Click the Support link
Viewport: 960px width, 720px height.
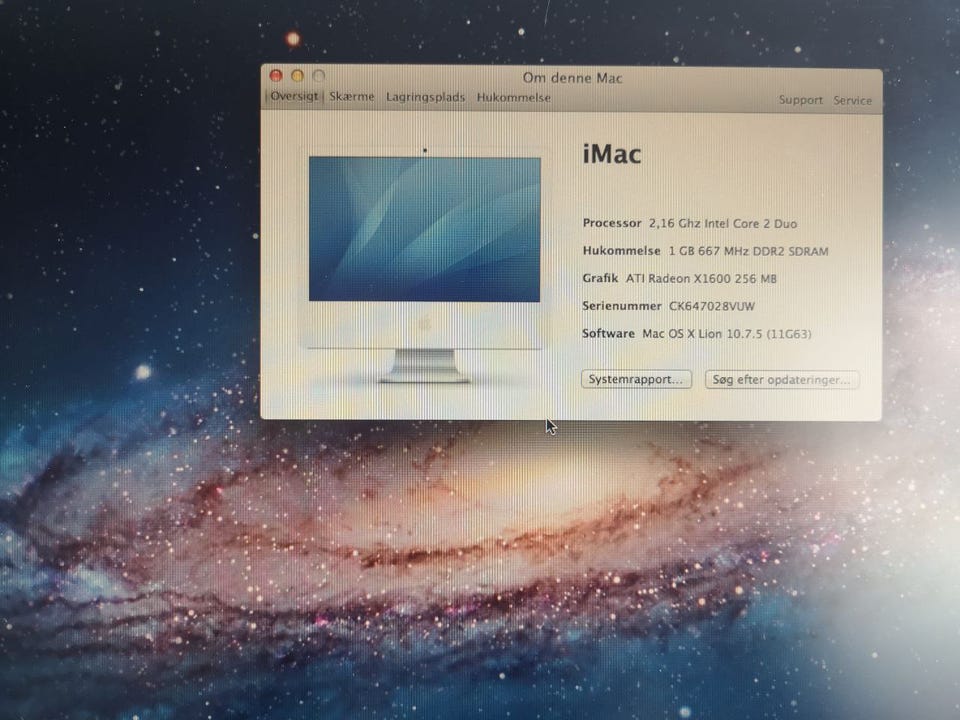click(x=800, y=100)
